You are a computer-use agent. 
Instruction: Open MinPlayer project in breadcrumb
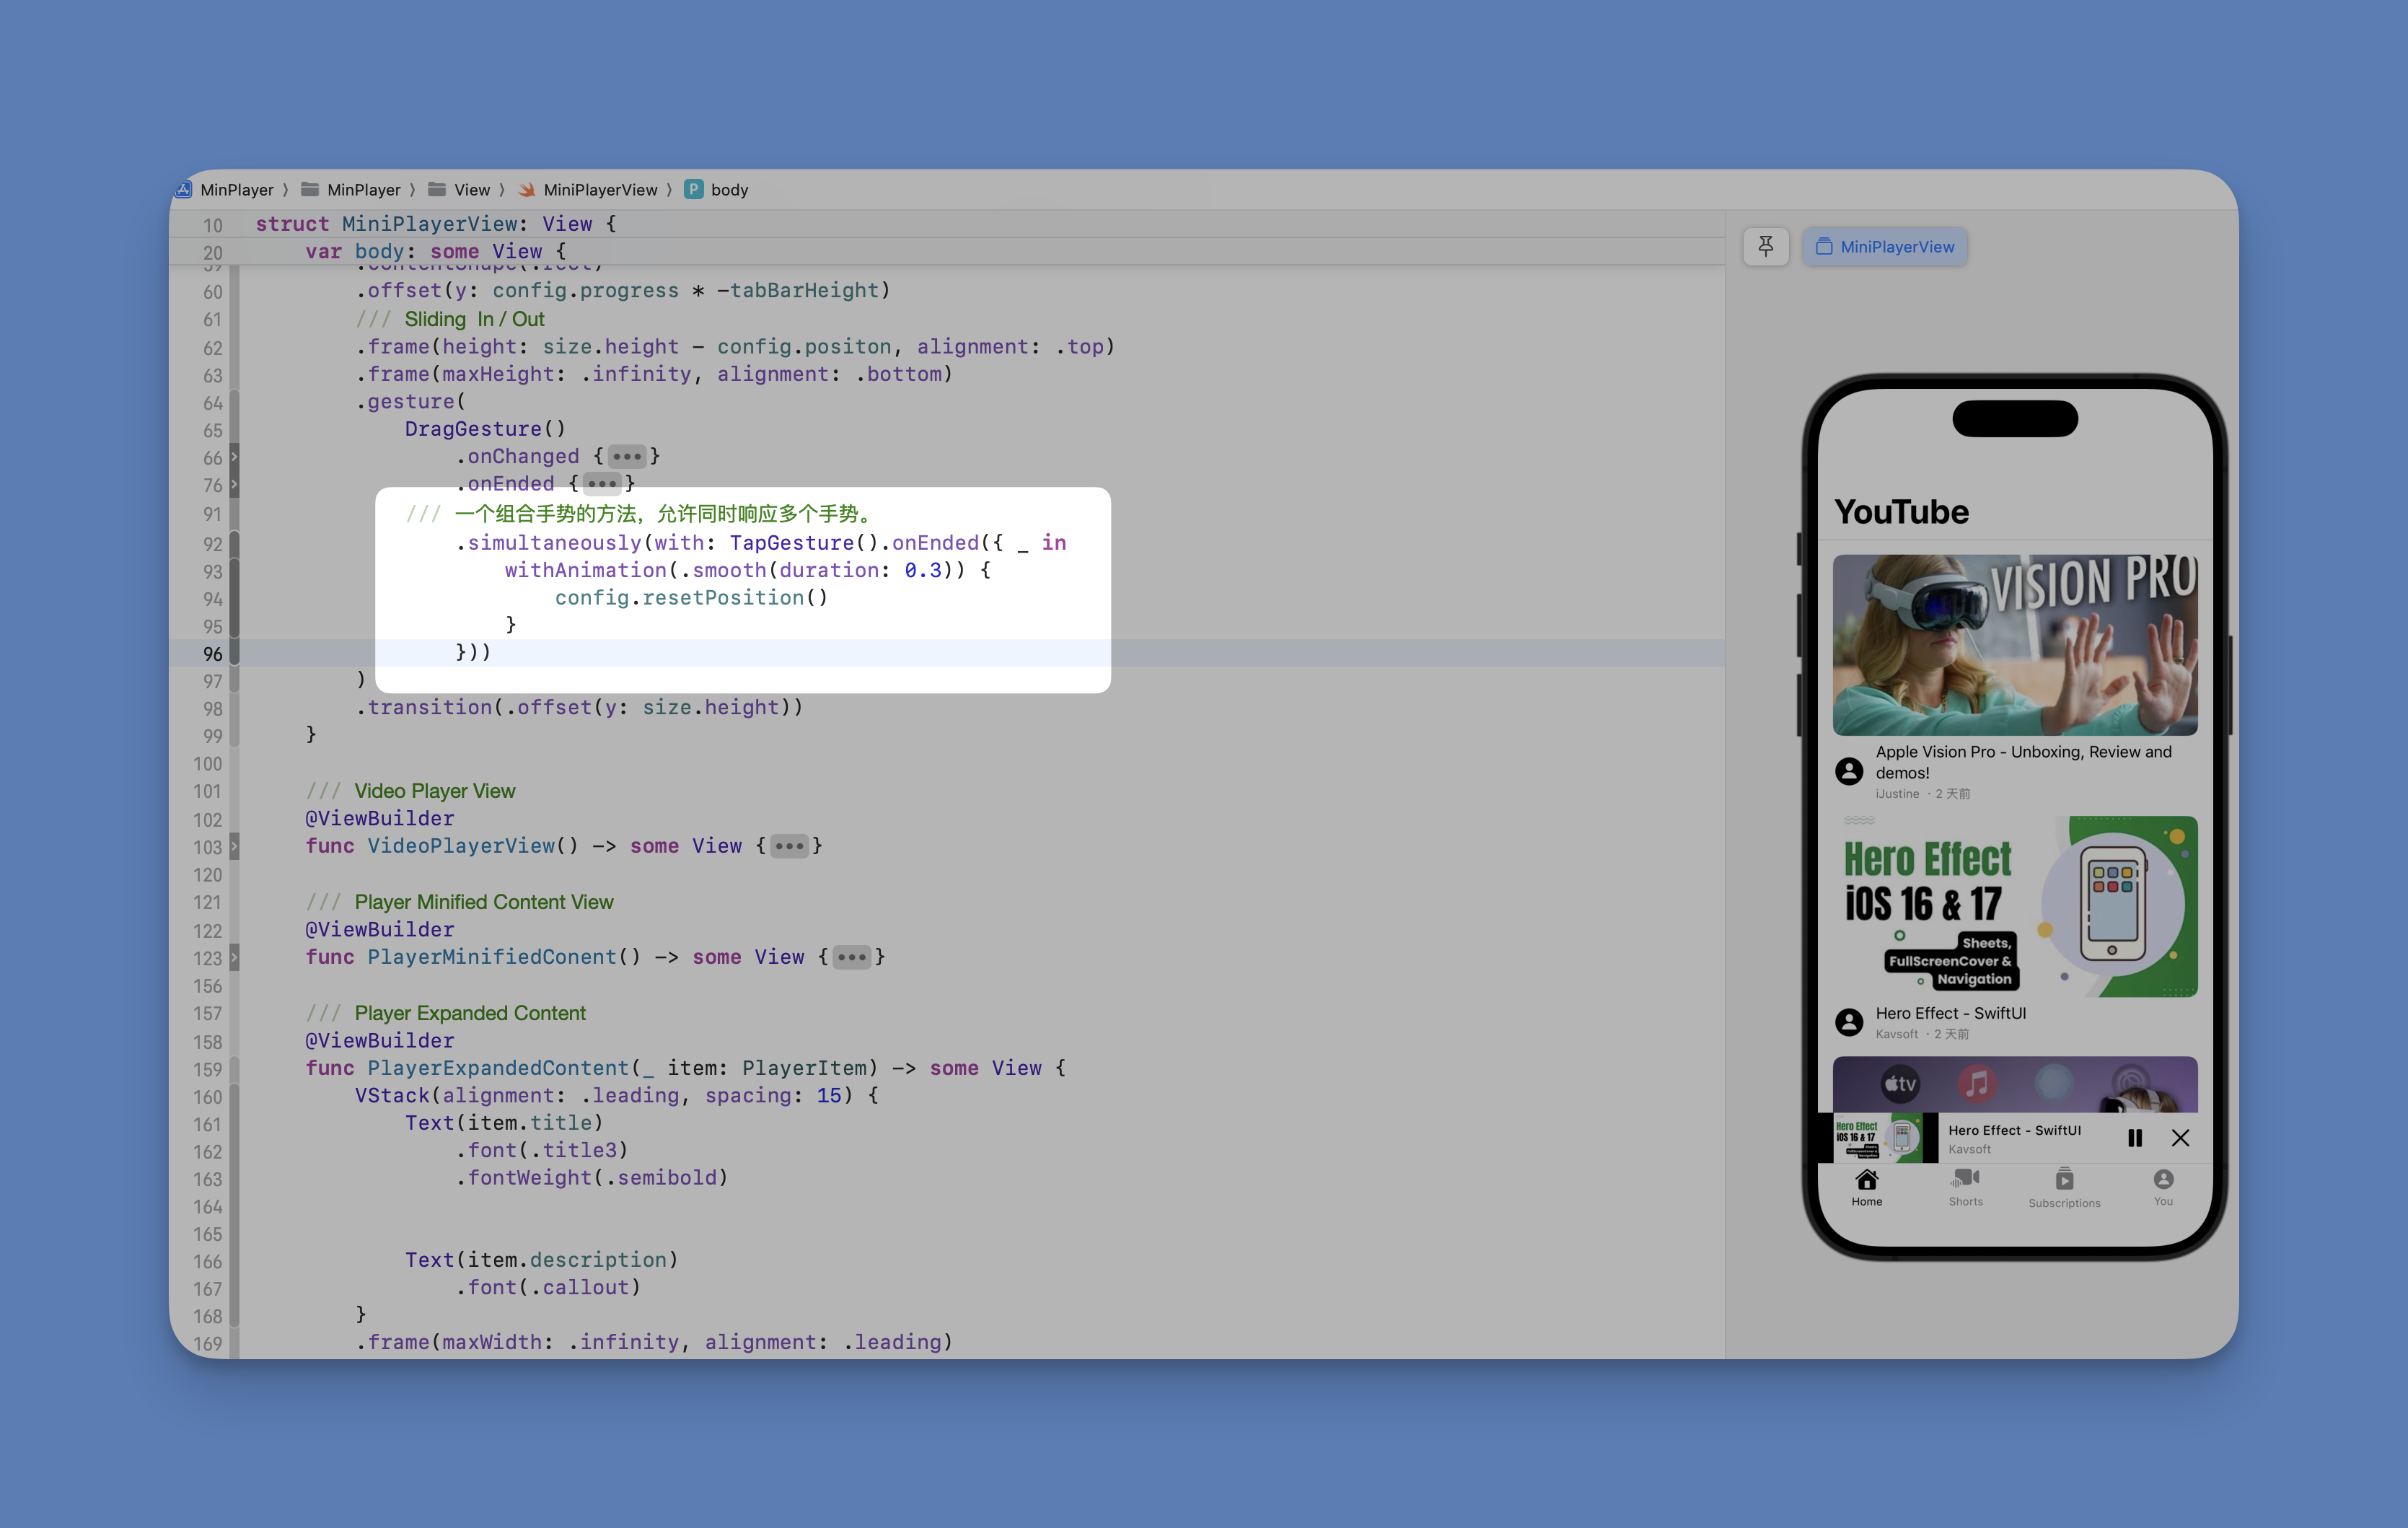pyautogui.click(x=225, y=190)
